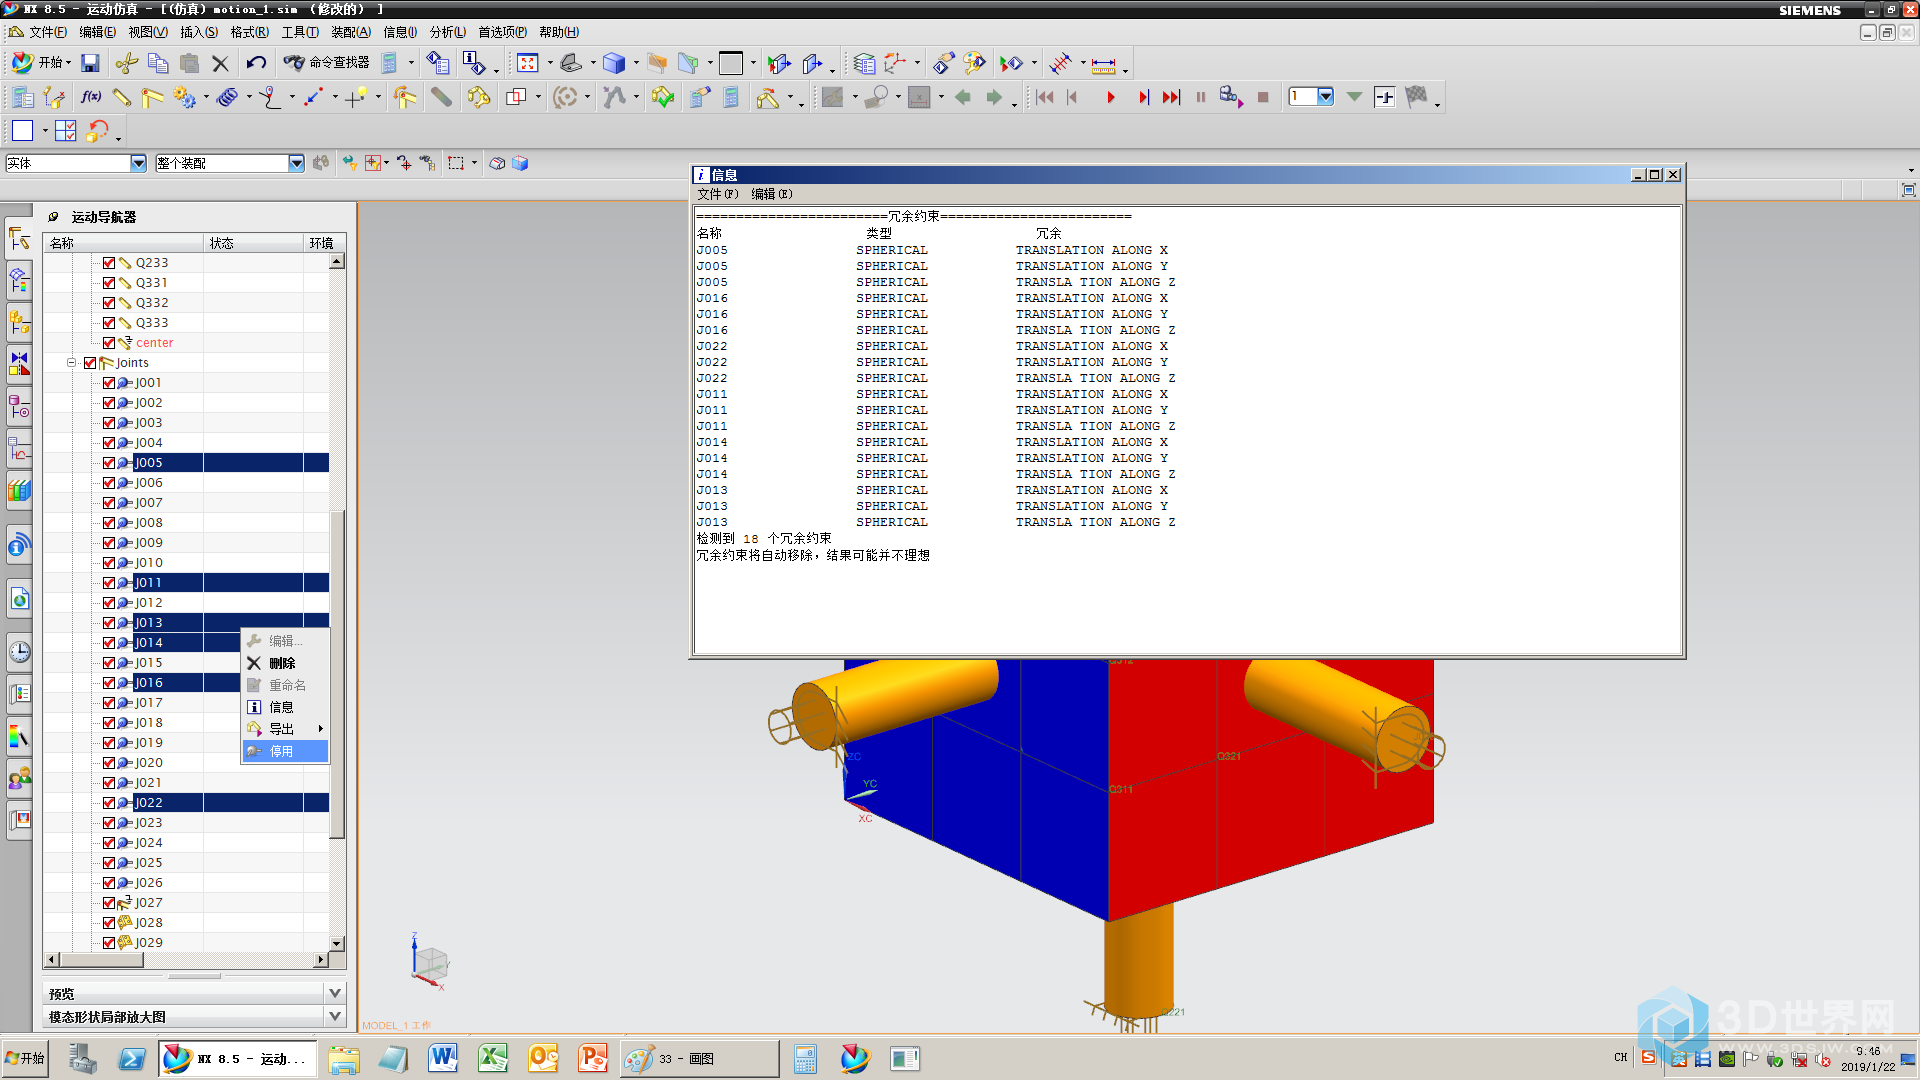Click the 33 - 画图 taskbar button

point(699,1058)
